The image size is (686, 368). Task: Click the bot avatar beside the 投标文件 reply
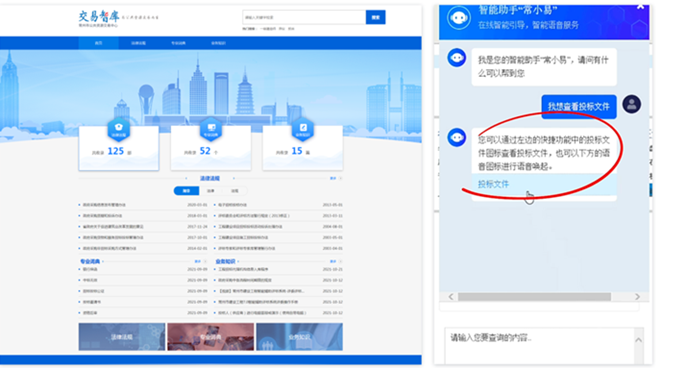click(x=456, y=137)
